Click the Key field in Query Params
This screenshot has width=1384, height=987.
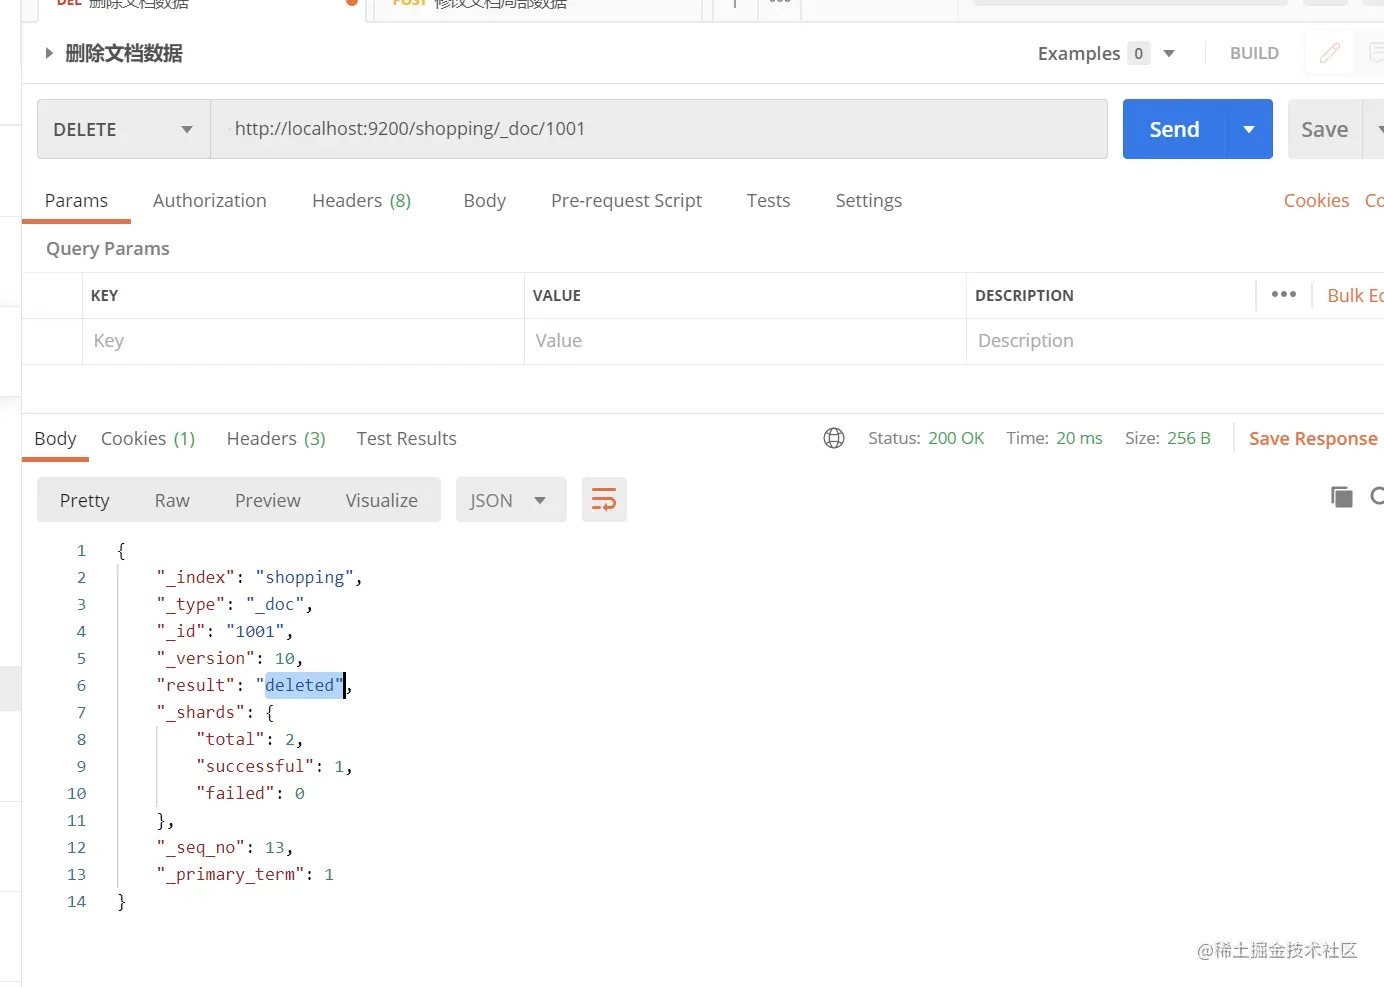(300, 341)
